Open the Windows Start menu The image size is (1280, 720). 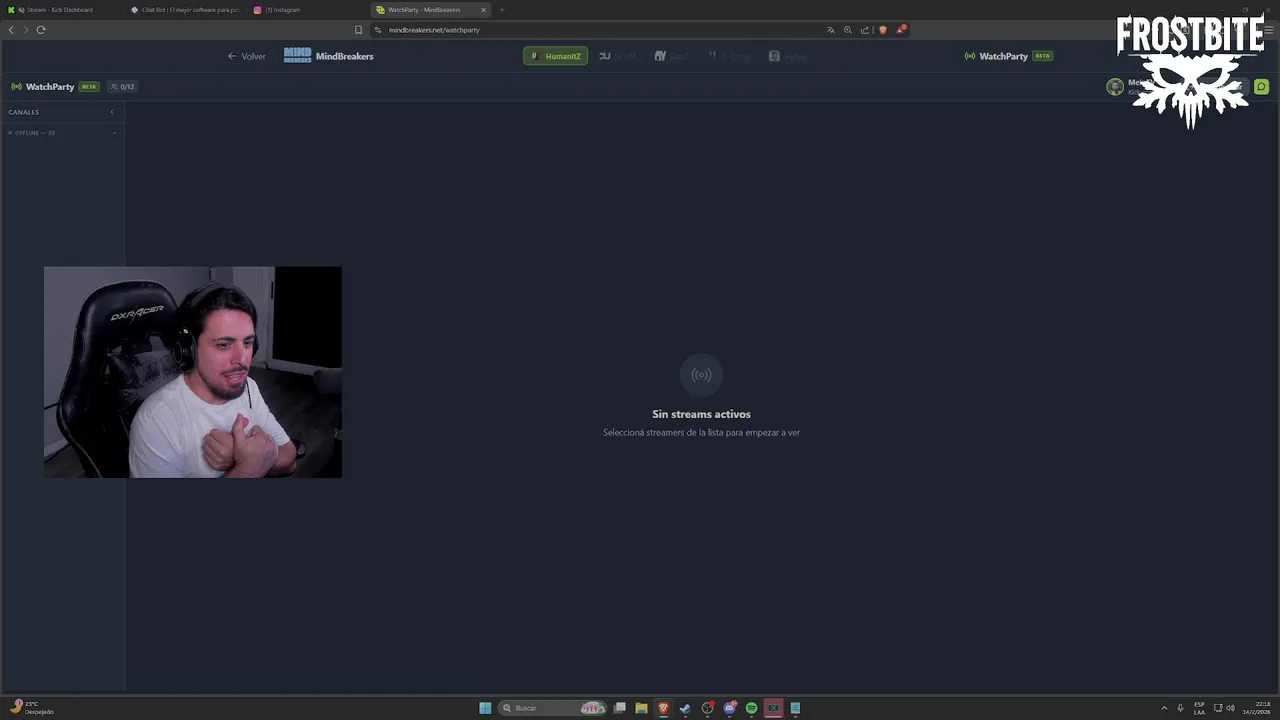485,708
